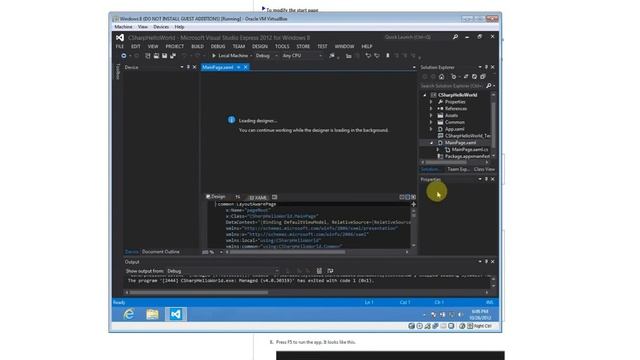Close the Properties panel
This screenshot has height=360, width=640.
click(x=493, y=179)
